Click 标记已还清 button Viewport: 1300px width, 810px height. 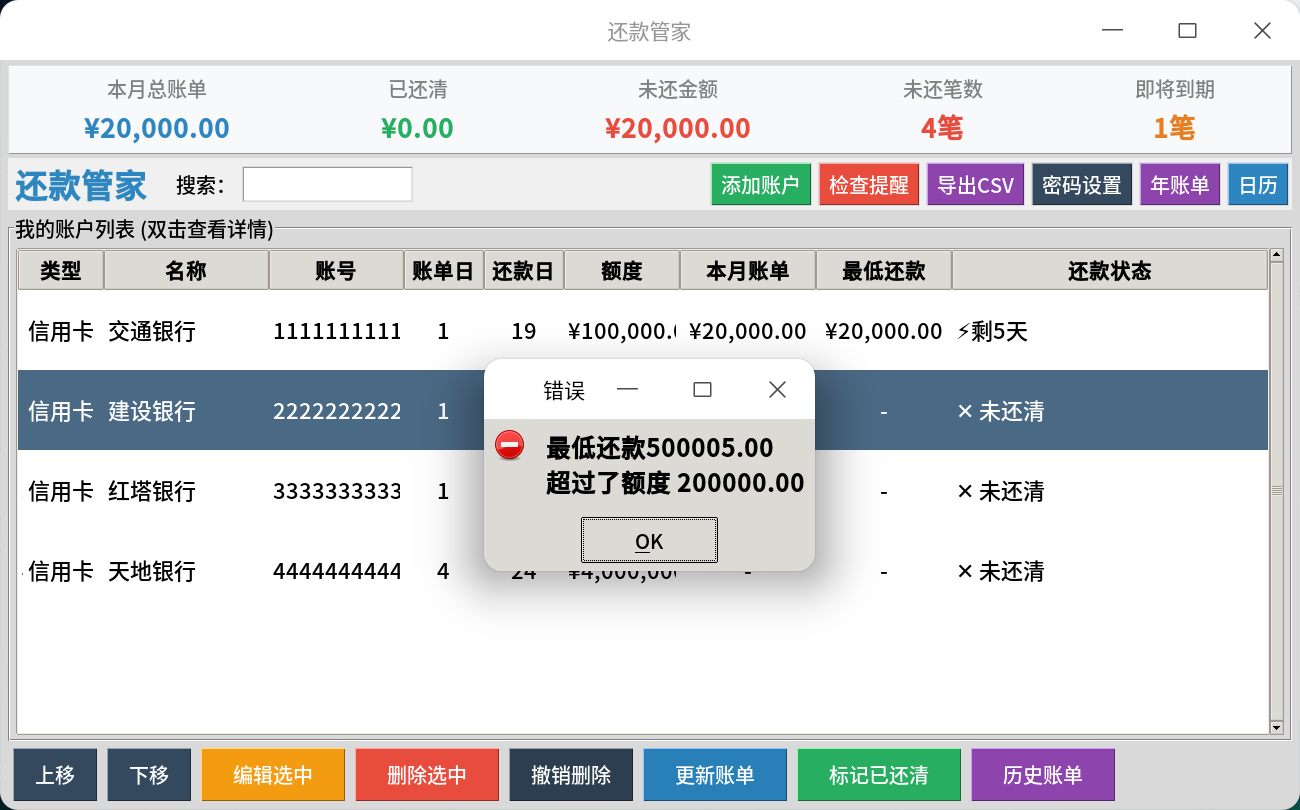[879, 775]
